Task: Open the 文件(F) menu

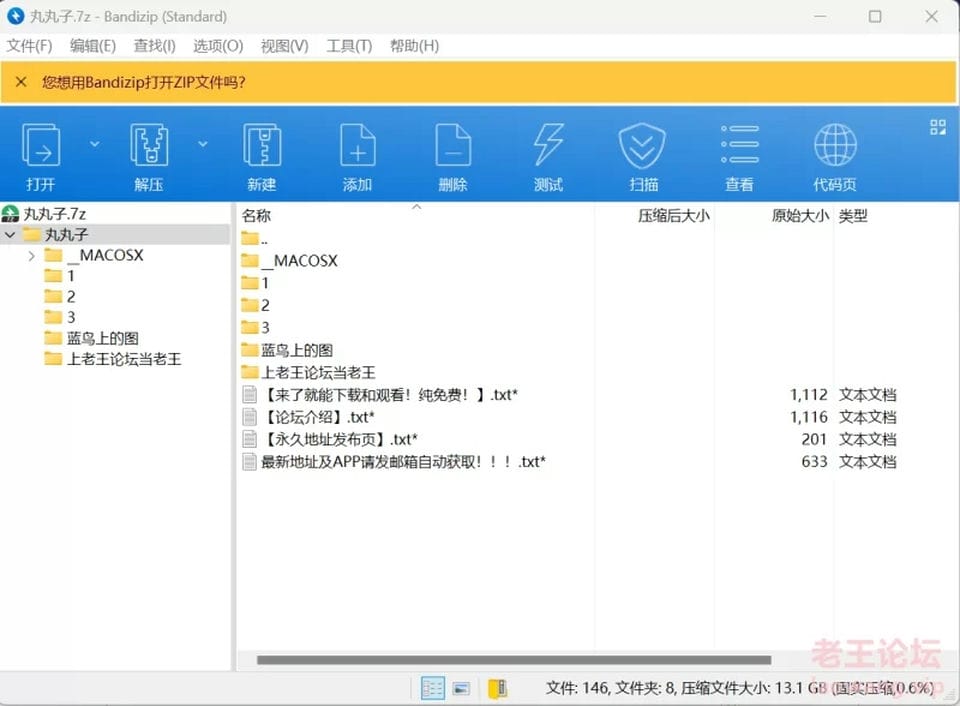Action: 29,46
